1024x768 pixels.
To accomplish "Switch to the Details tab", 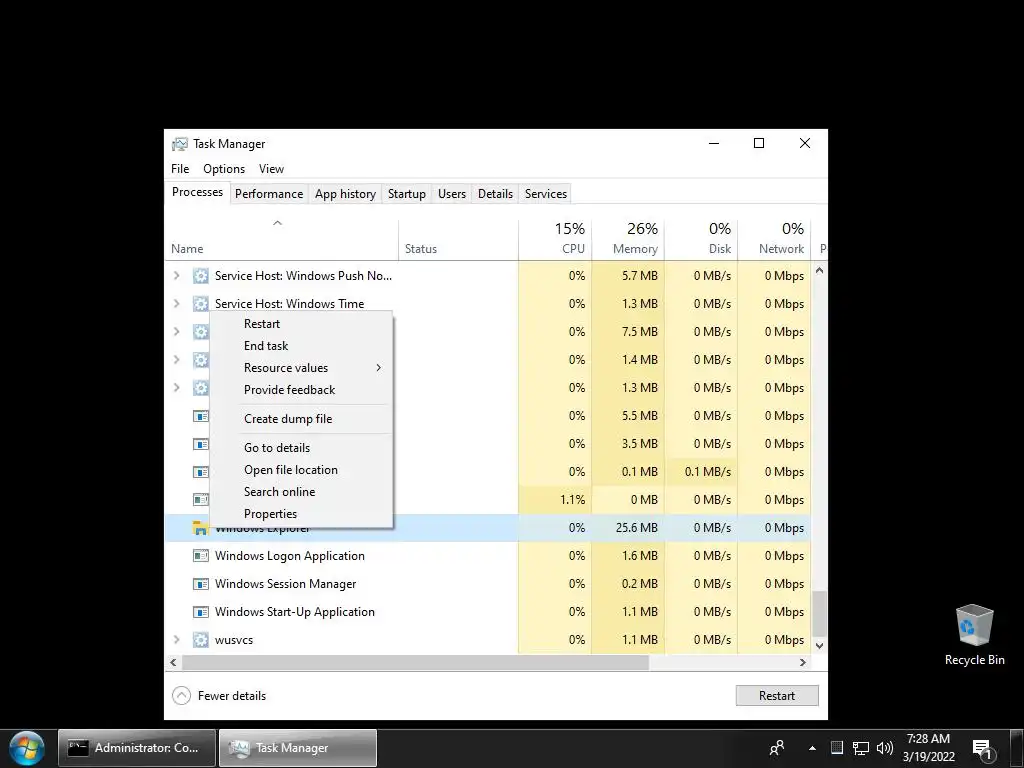I will coord(495,194).
